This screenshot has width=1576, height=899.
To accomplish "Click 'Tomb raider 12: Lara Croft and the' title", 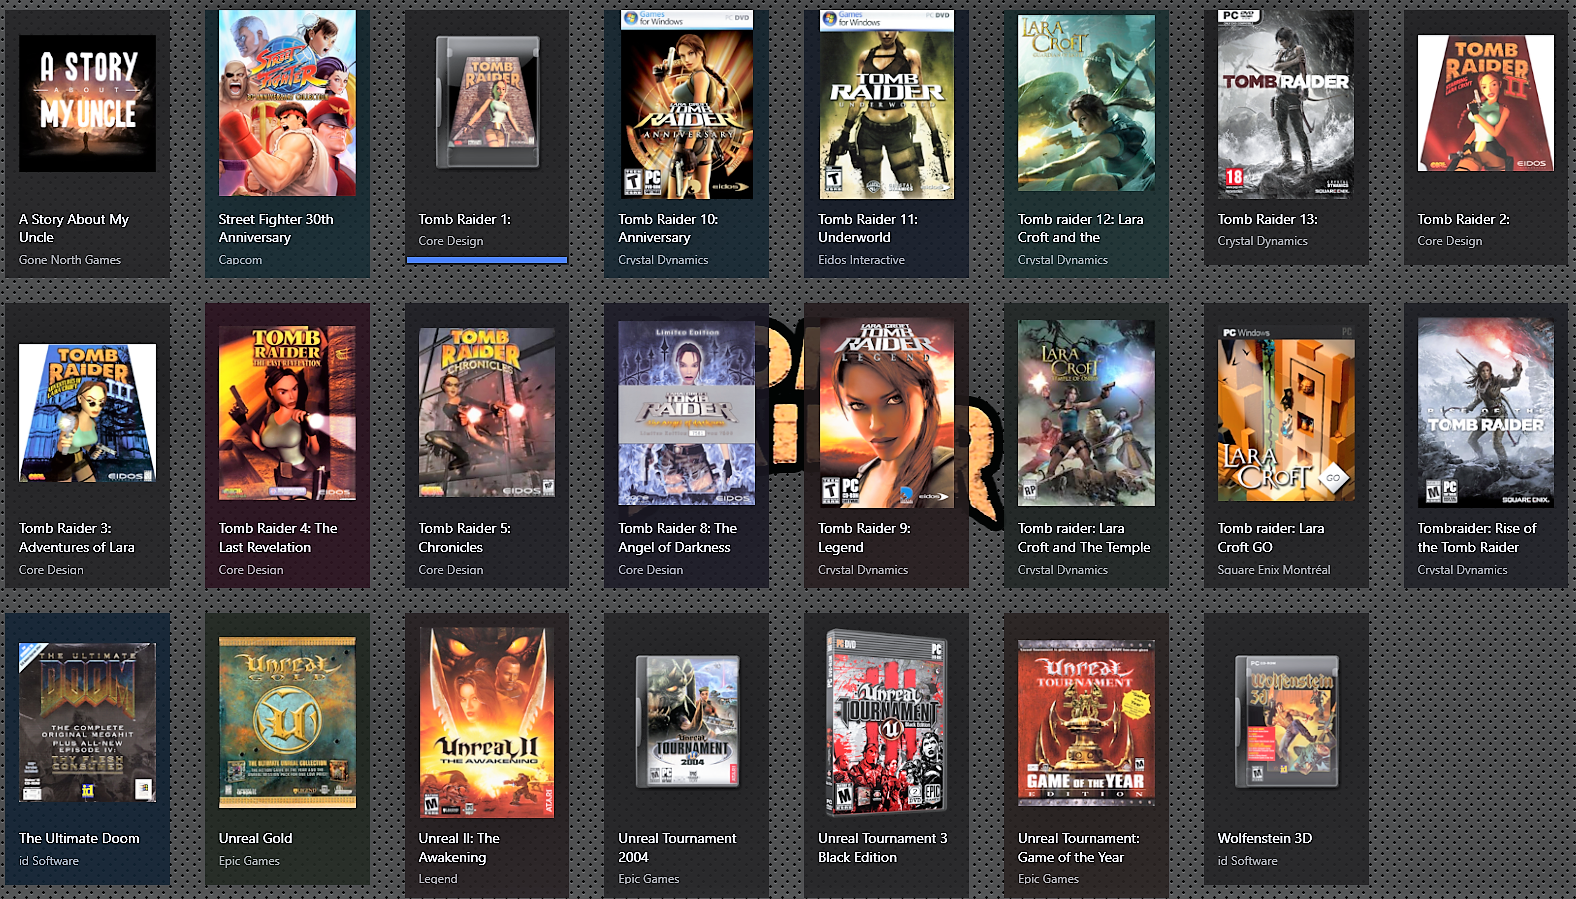I will click(1081, 228).
